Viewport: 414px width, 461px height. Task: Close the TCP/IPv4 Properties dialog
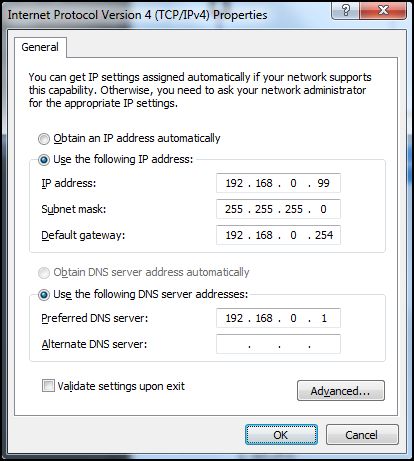point(383,11)
